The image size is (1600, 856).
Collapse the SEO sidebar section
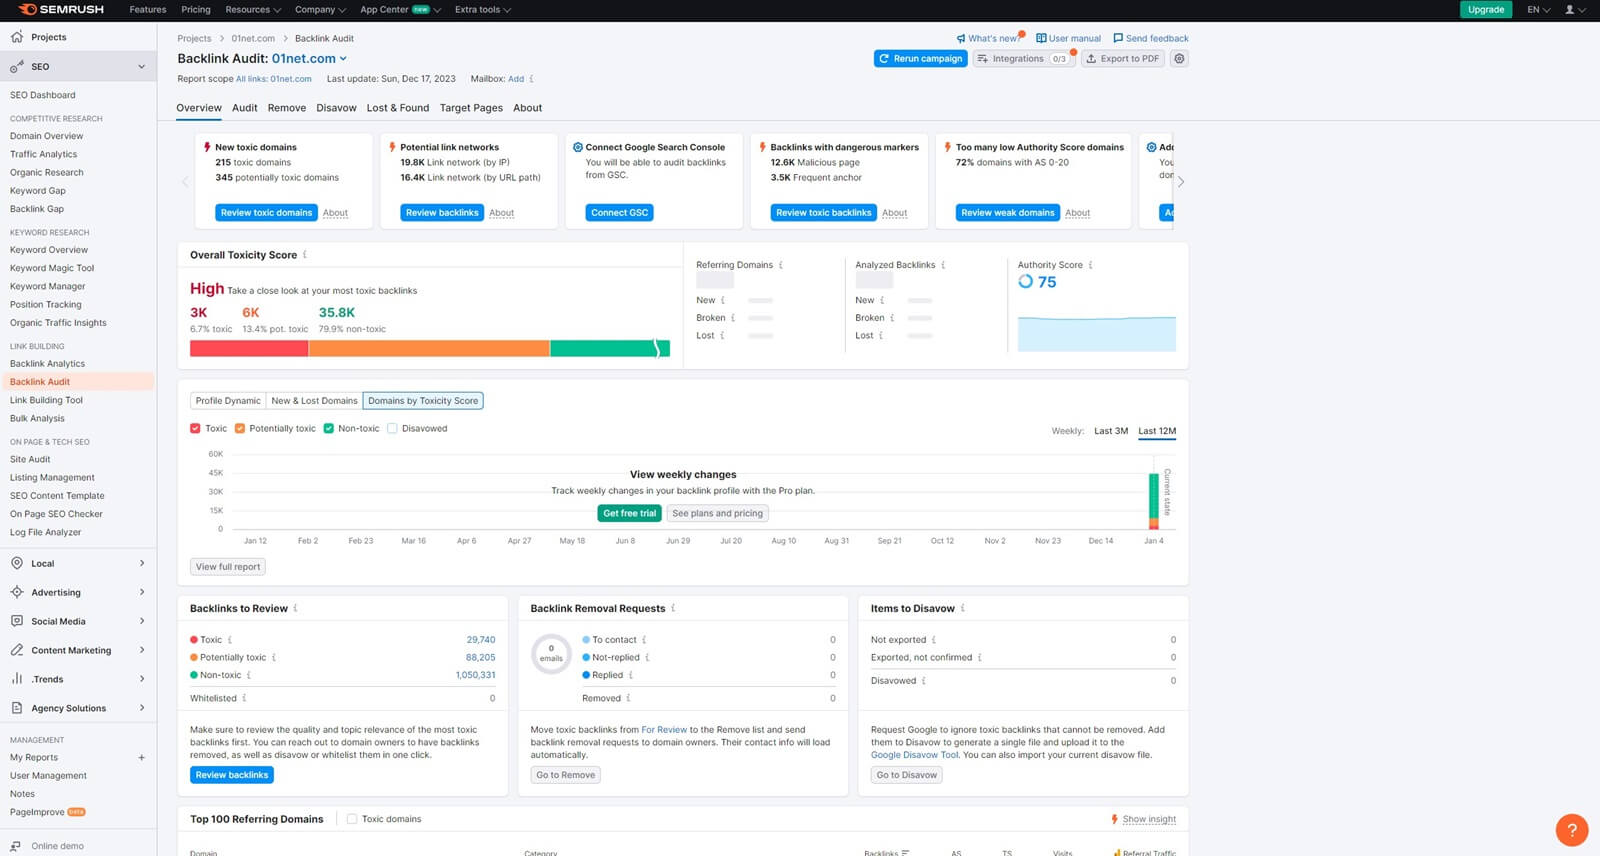click(141, 67)
